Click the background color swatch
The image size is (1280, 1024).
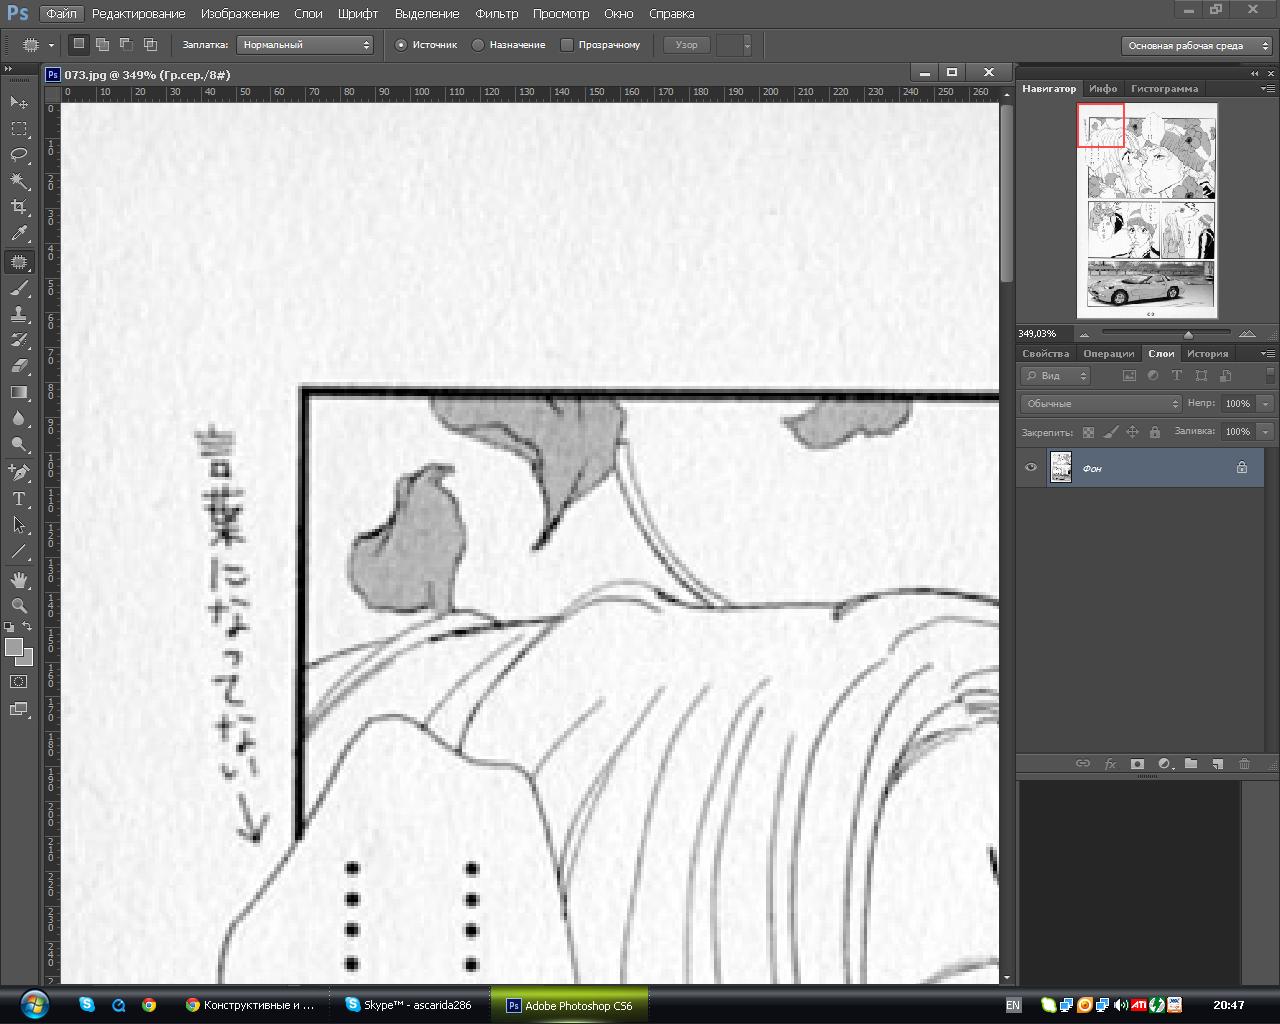click(26, 658)
